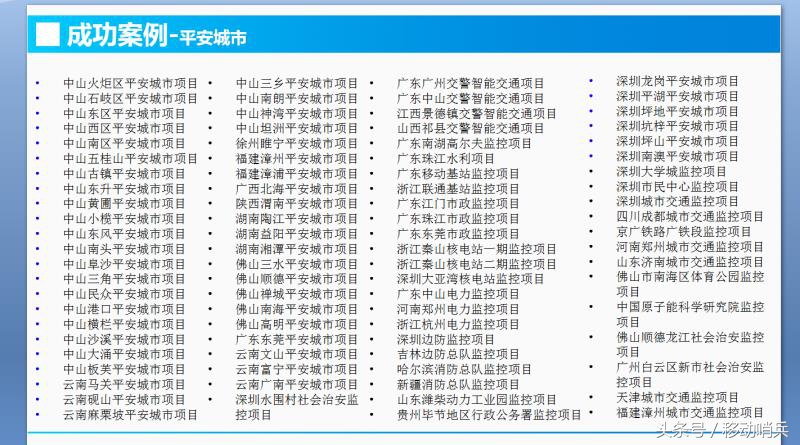This screenshot has width=800, height=445.
Task: Select 浙江秦山核电站一期监控项目
Action: pyautogui.click(x=477, y=249)
